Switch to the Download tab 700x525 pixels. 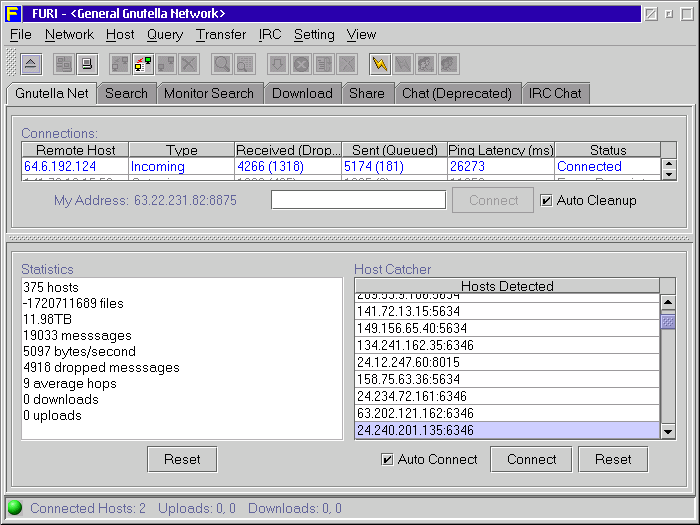(302, 93)
